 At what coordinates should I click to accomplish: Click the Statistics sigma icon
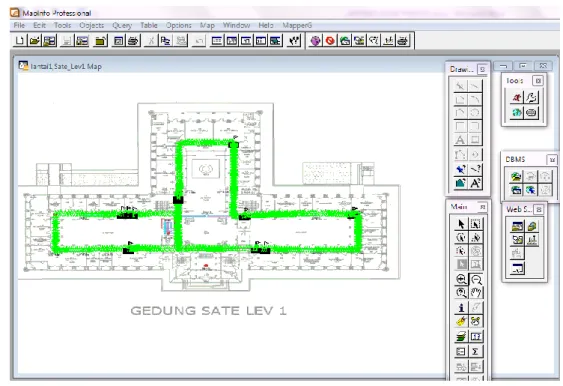pyautogui.click(x=476, y=352)
